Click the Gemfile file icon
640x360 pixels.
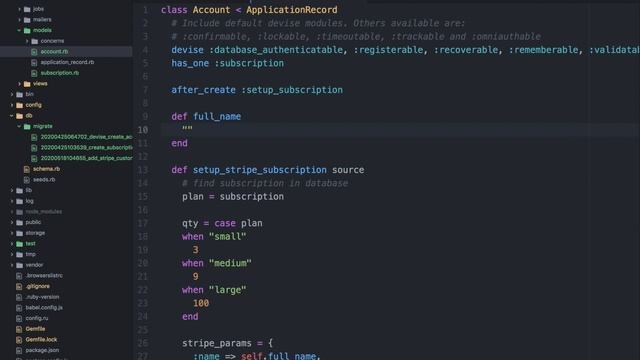(x=19, y=329)
